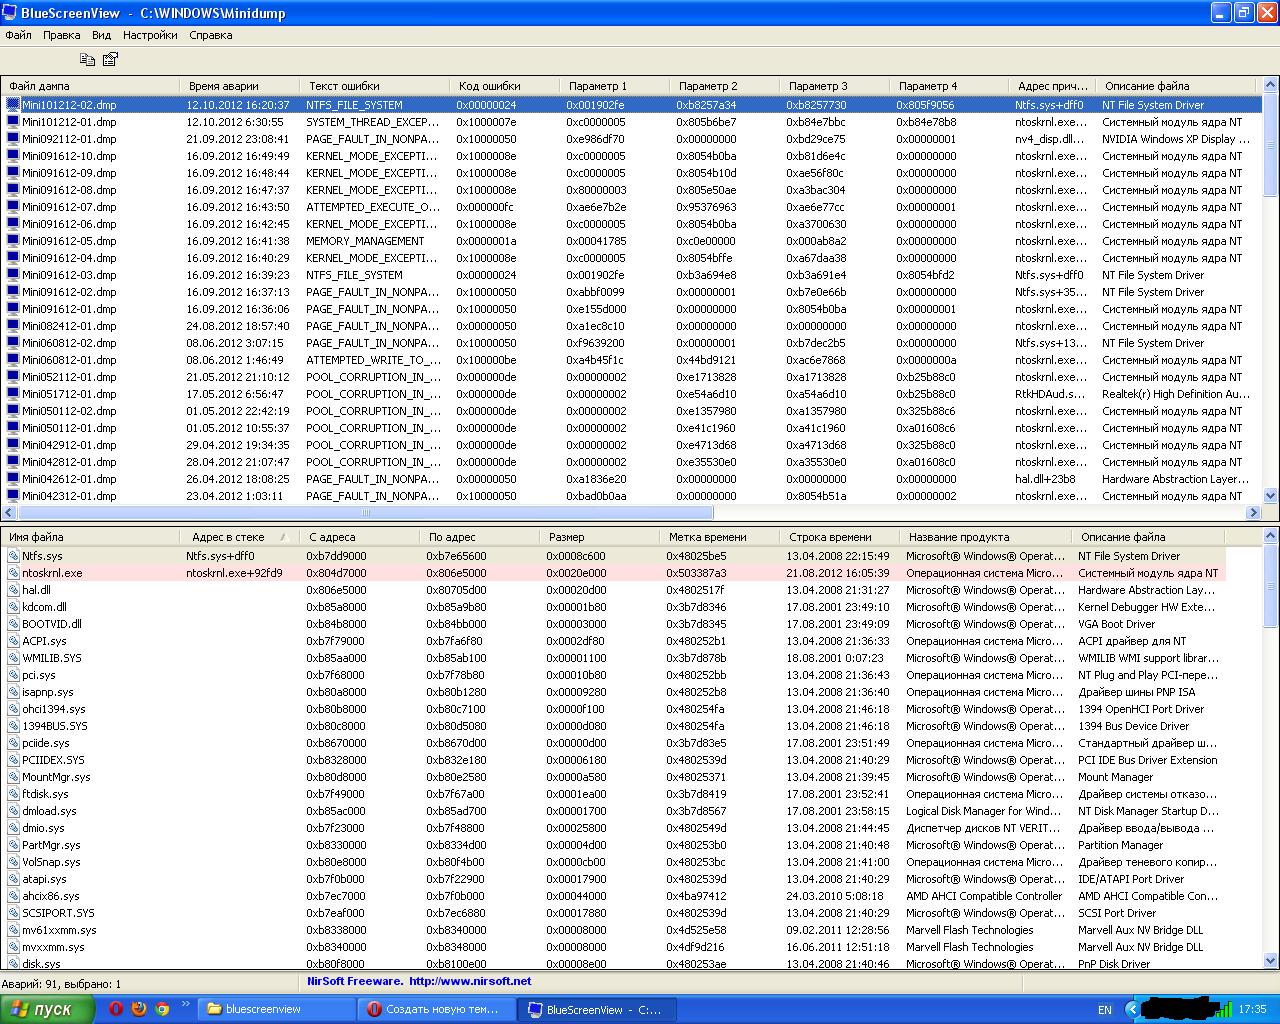Click the BlueScreenView taskbar button
1280x1024 pixels.
coord(598,1009)
